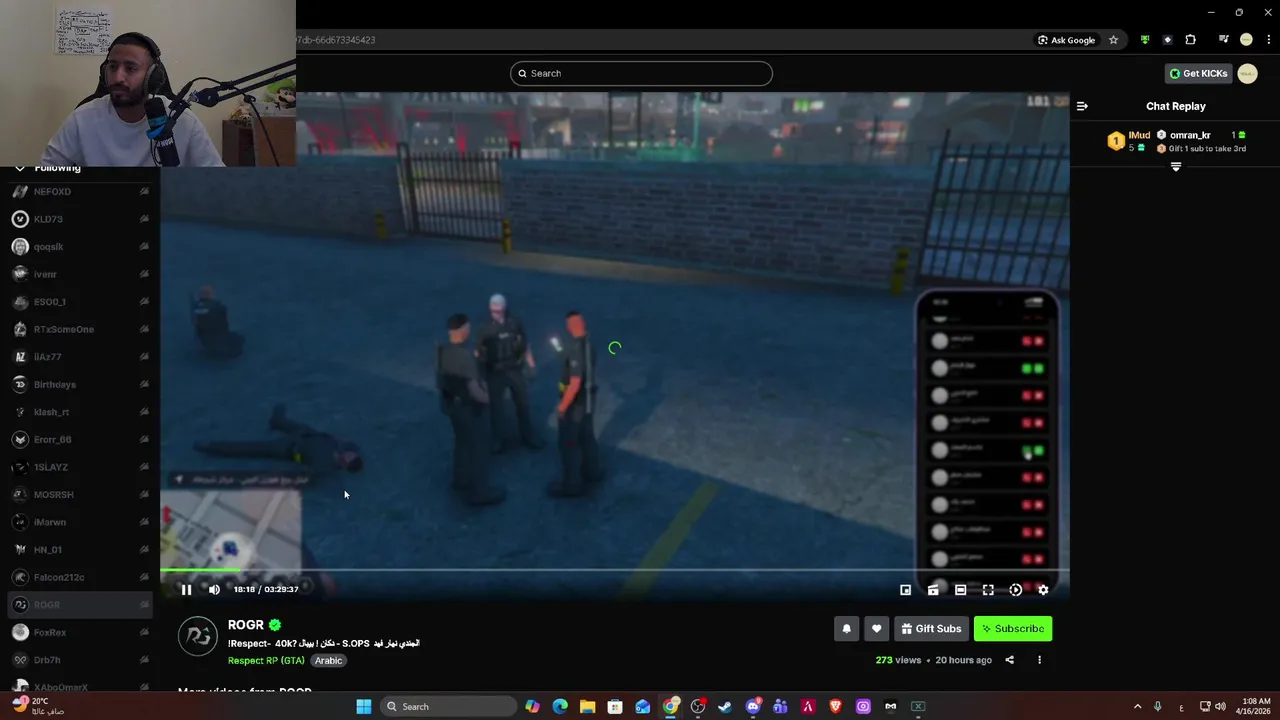Viewport: 1280px width, 720px height.
Task: Open ROGR's channel avatar below the video
Action: 198,637
